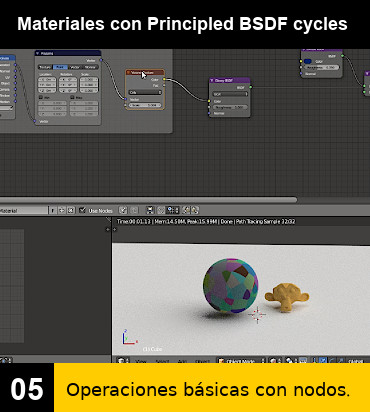Open the viewport shading selector
Image resolution: width=370 pixels, height=412 pixels.
[274, 361]
